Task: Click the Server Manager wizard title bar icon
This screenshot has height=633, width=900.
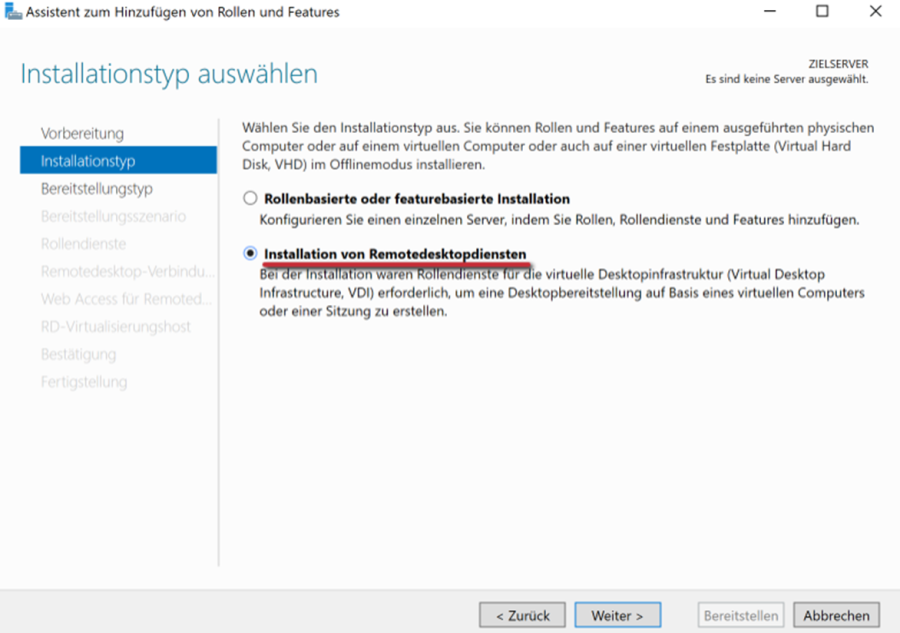Action: click(x=12, y=12)
